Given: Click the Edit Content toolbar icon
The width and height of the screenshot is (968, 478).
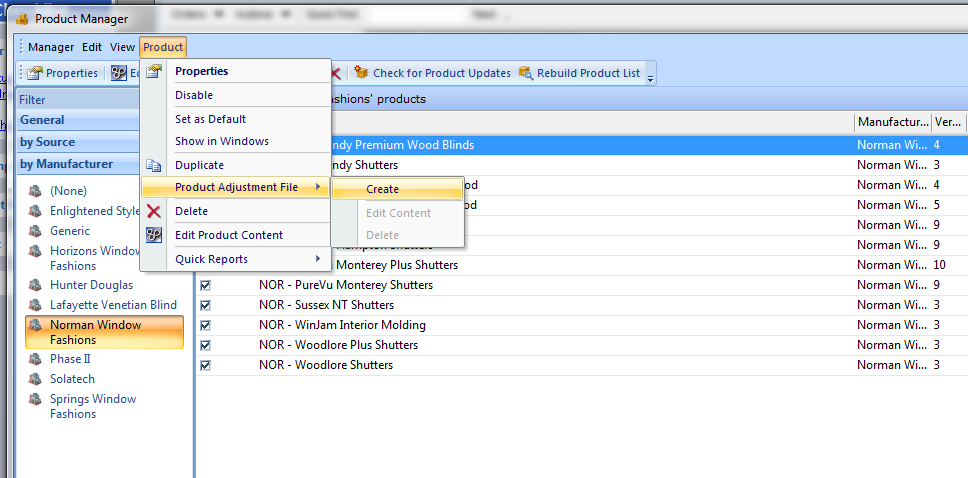Looking at the screenshot, I should [x=119, y=73].
